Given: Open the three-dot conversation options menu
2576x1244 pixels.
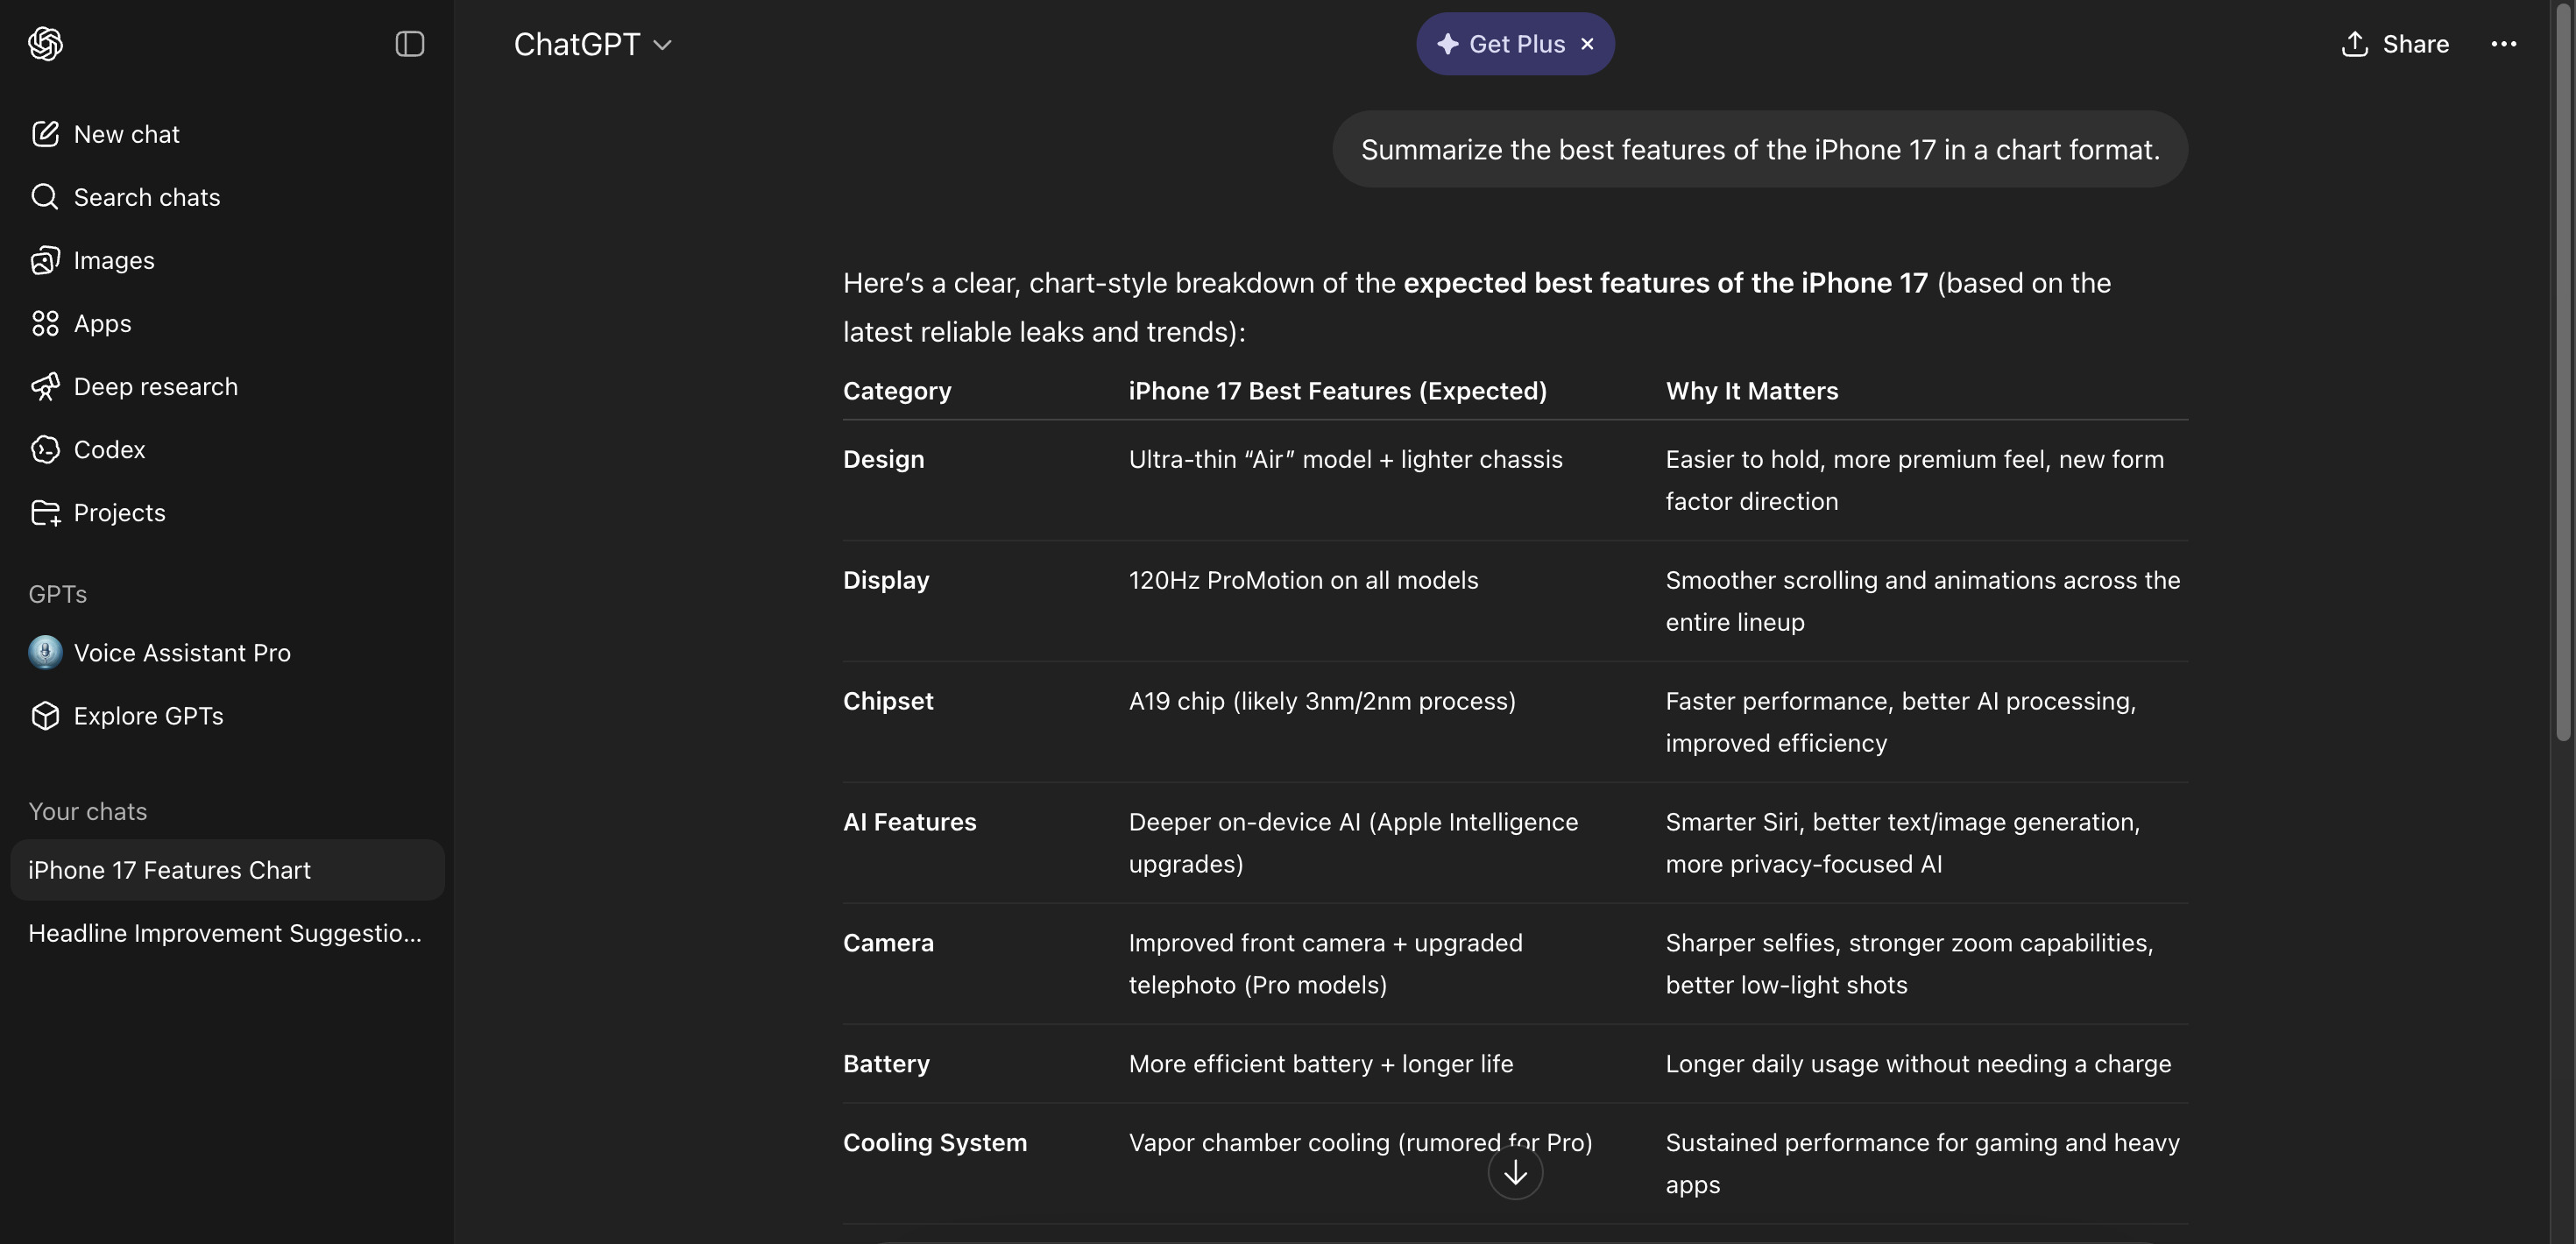Looking at the screenshot, I should point(2503,44).
